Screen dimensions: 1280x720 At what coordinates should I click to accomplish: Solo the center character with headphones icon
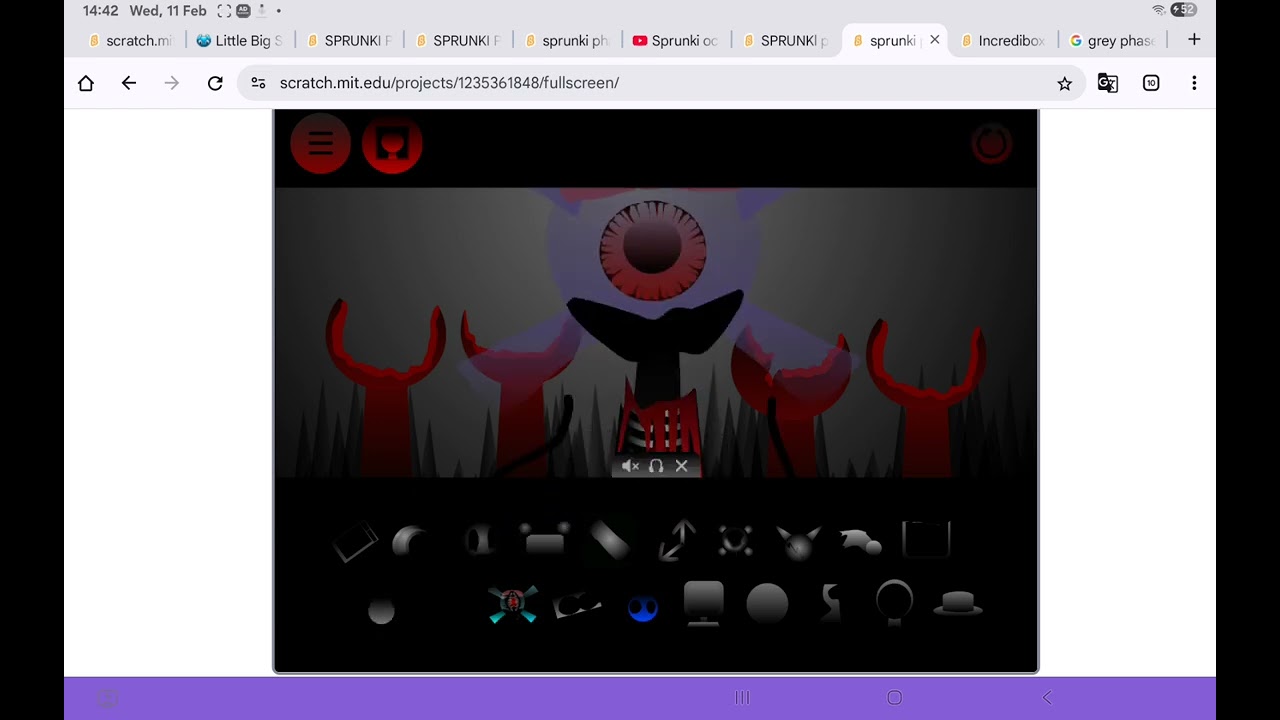(x=656, y=466)
